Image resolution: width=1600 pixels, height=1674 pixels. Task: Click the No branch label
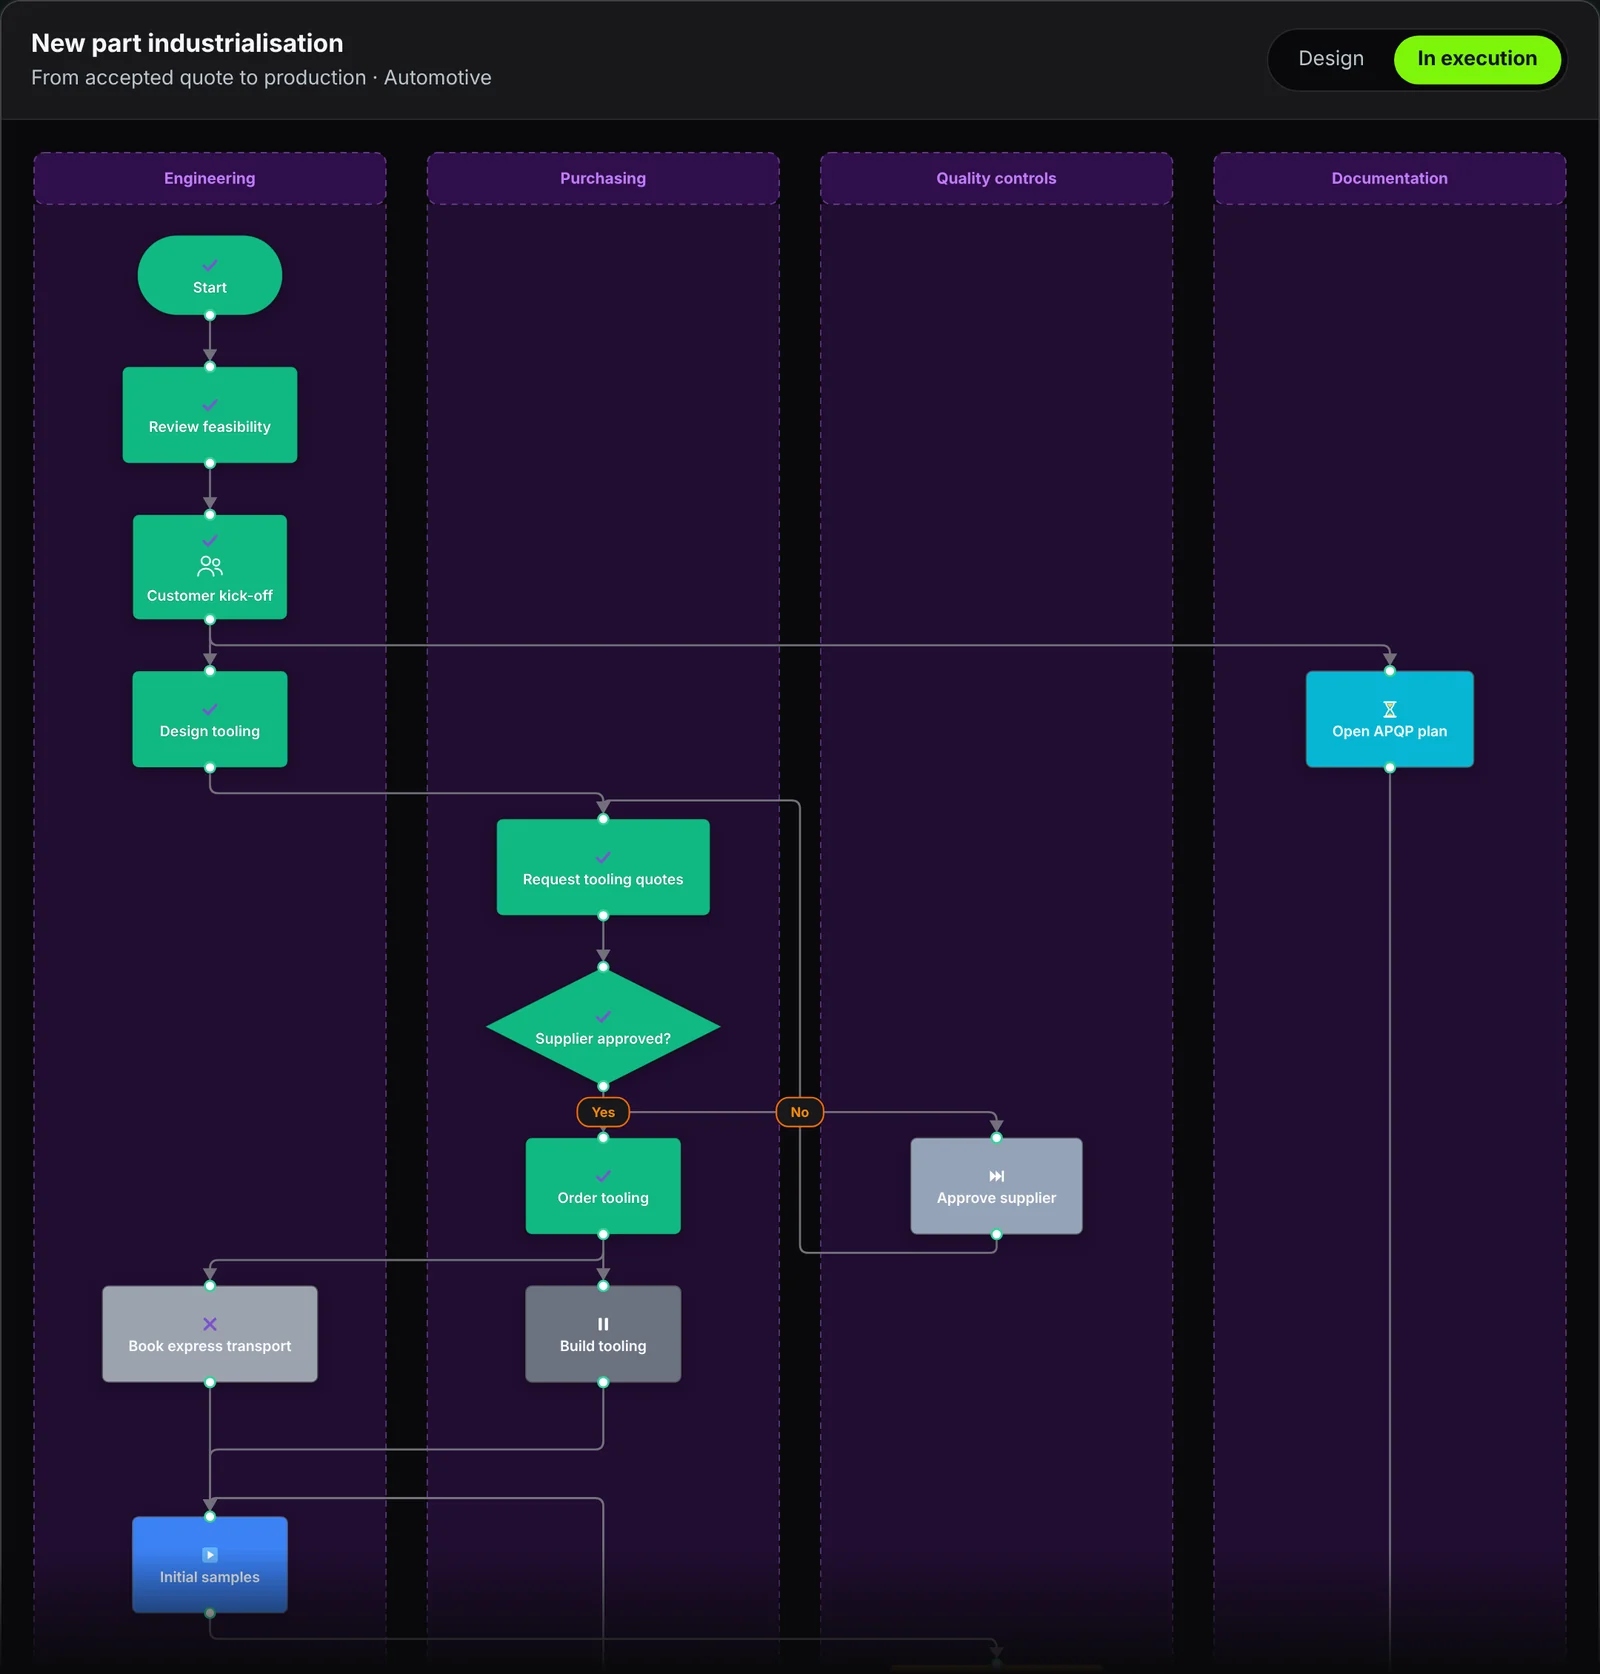[x=799, y=1112]
